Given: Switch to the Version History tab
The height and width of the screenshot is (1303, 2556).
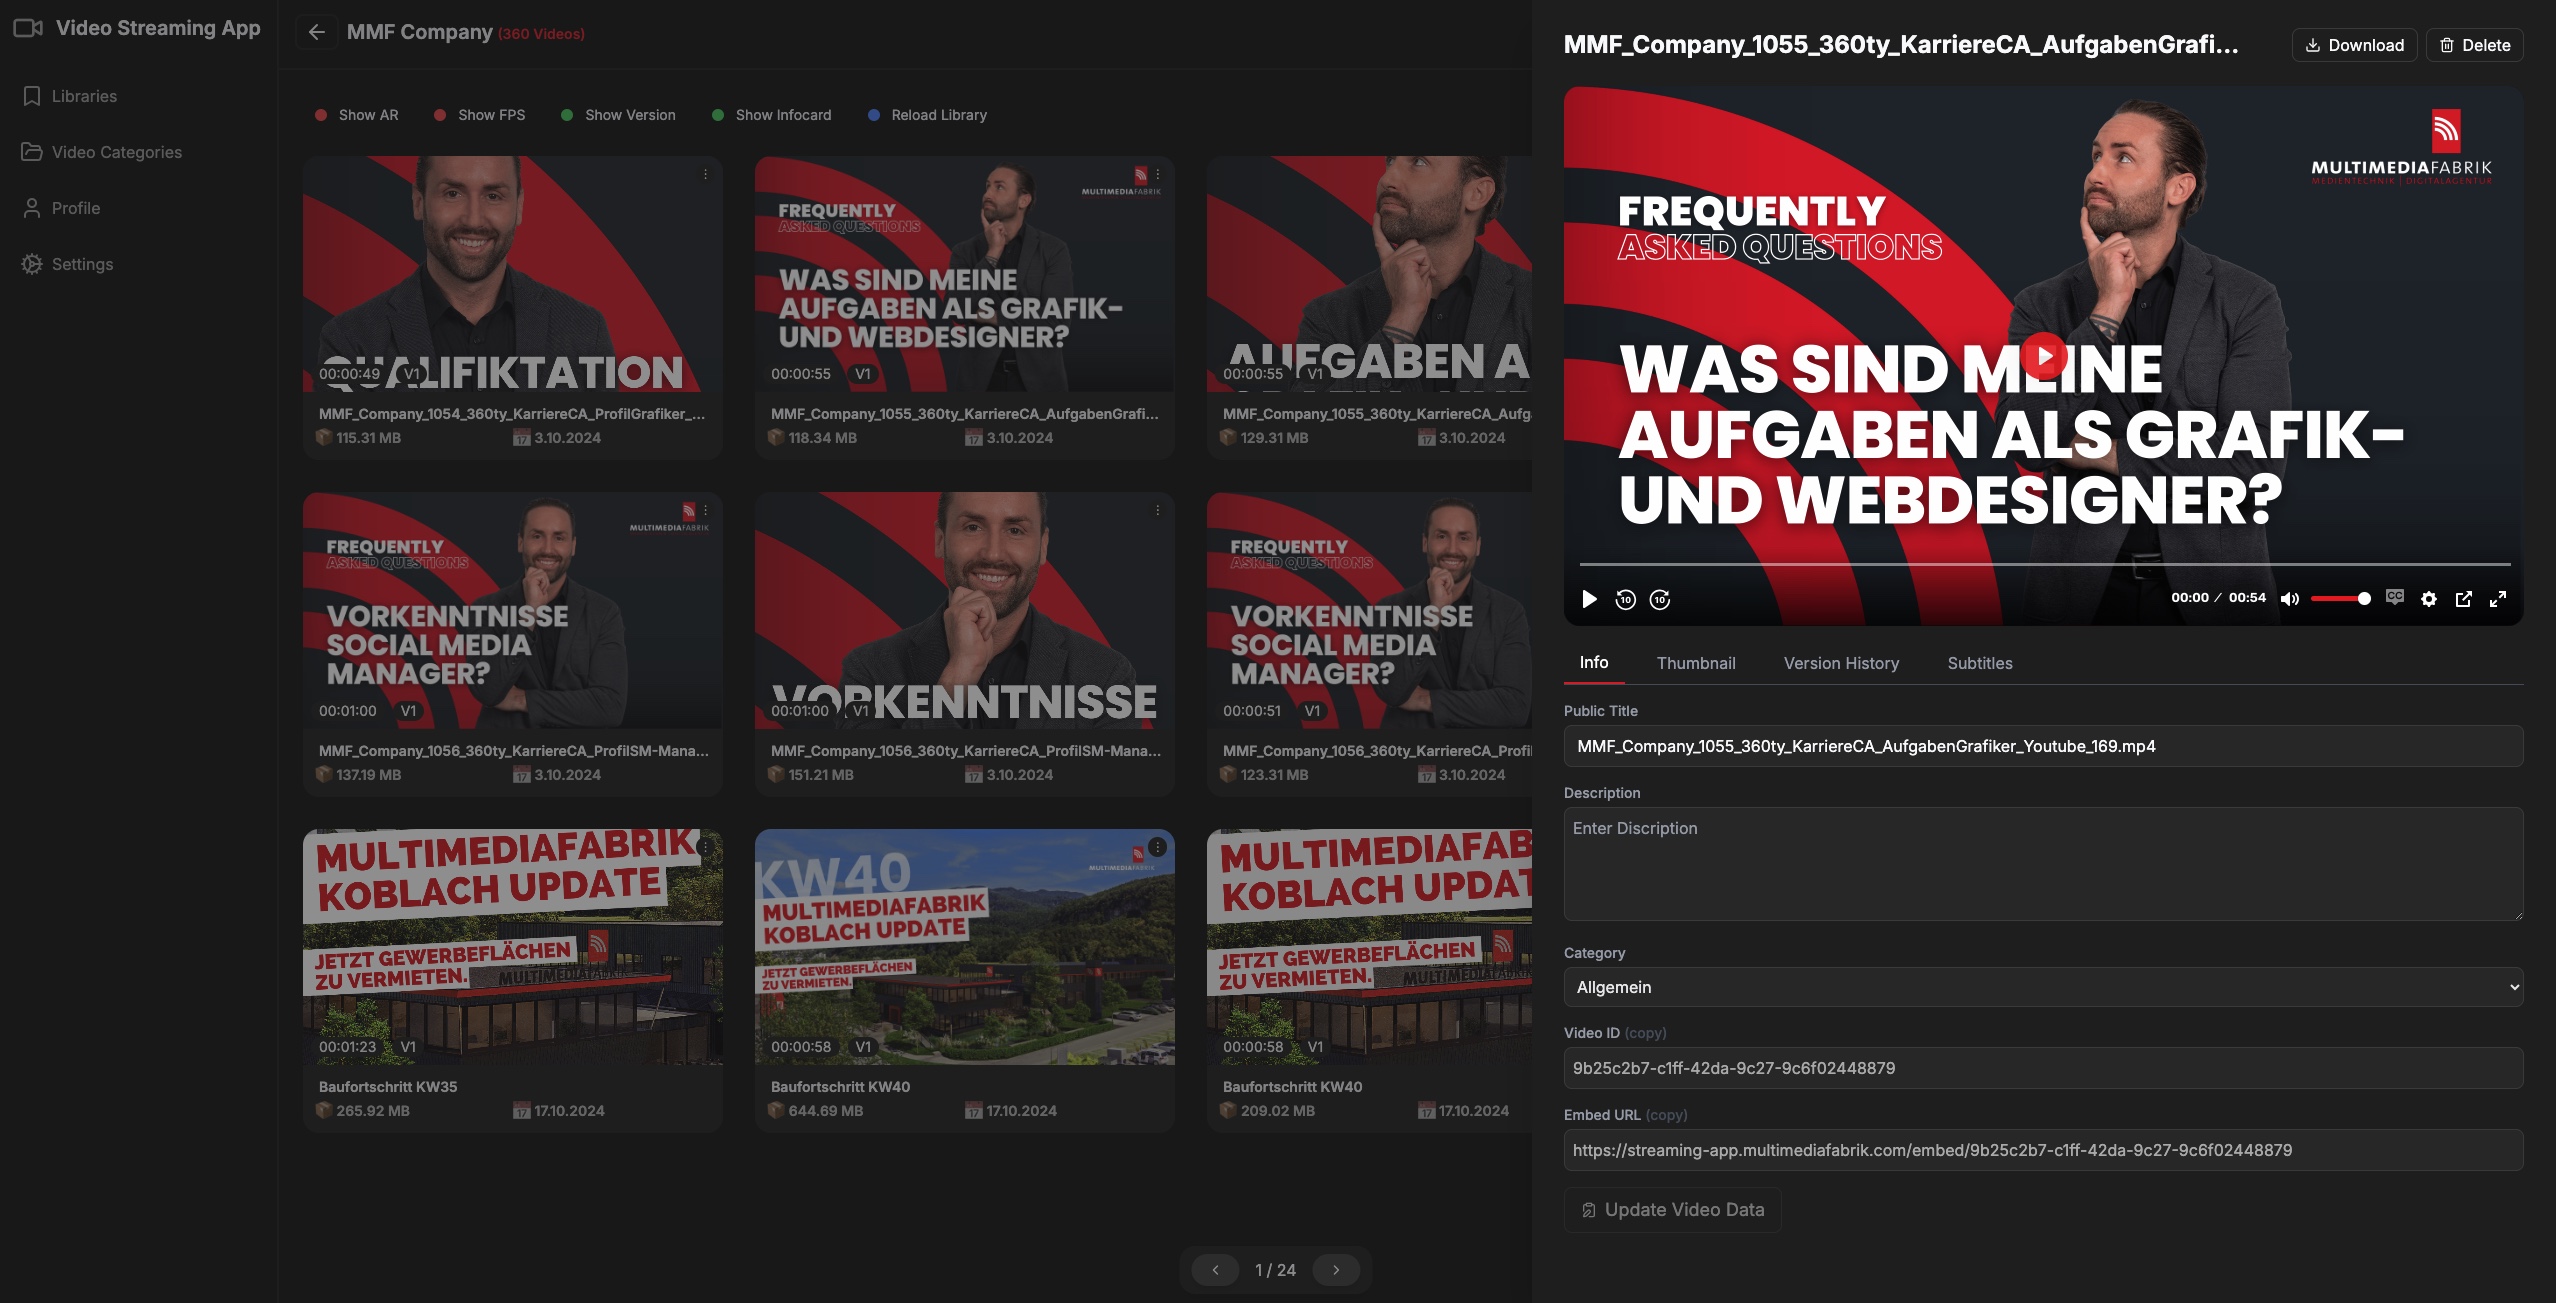Looking at the screenshot, I should pos(1841,663).
